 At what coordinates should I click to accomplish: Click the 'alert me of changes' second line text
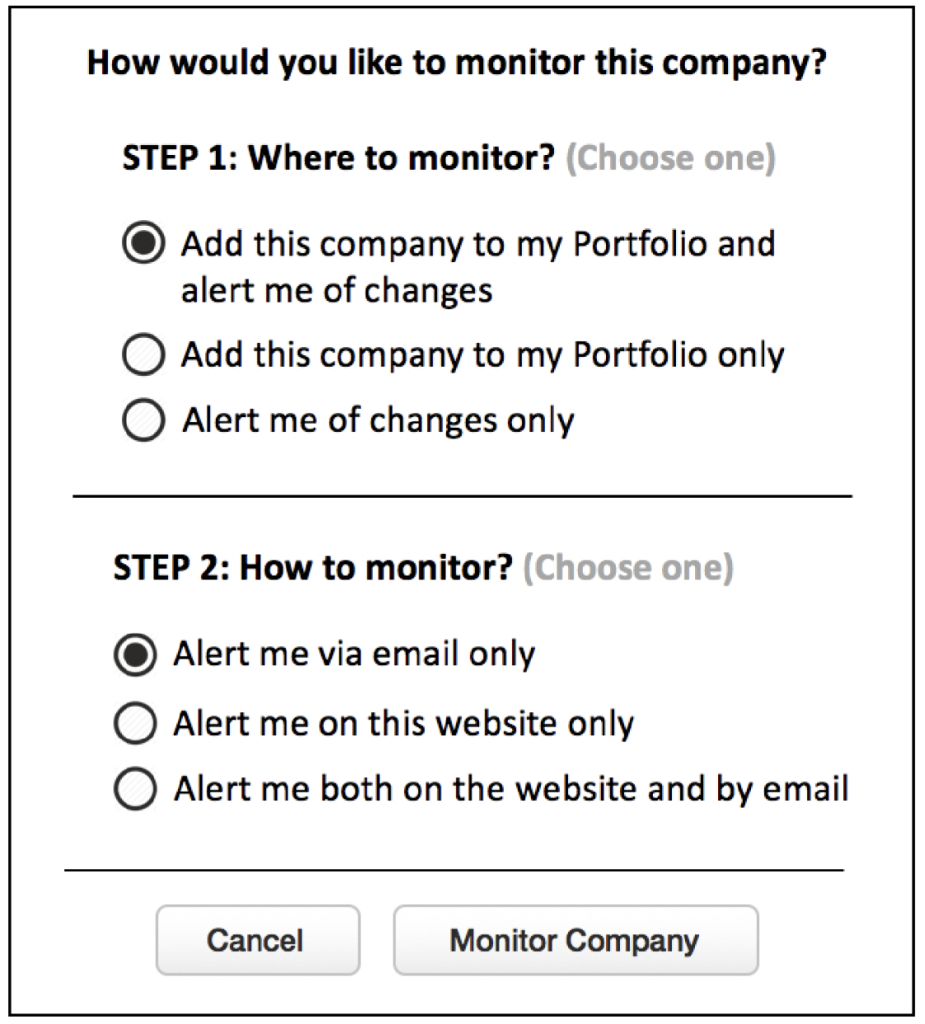click(336, 291)
